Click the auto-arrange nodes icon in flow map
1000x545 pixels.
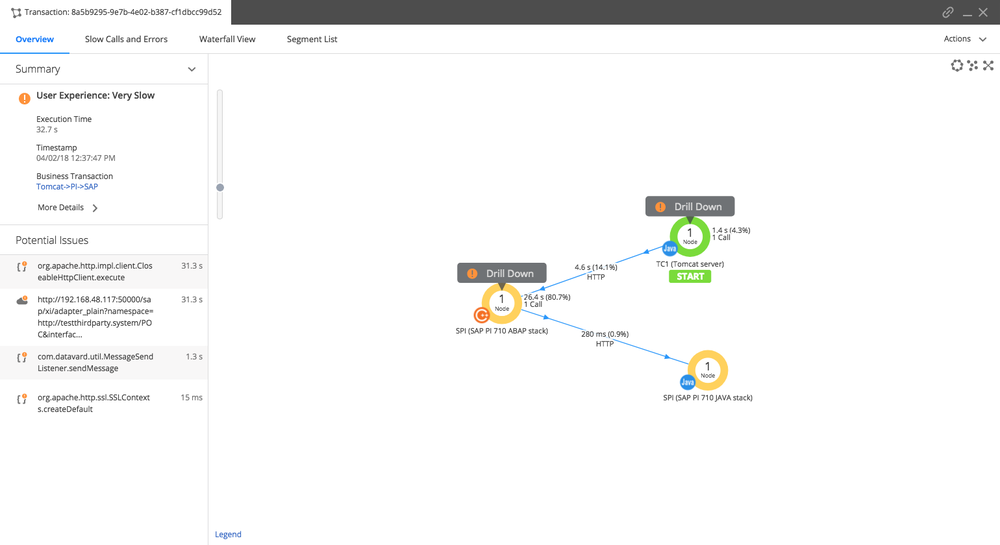[973, 65]
